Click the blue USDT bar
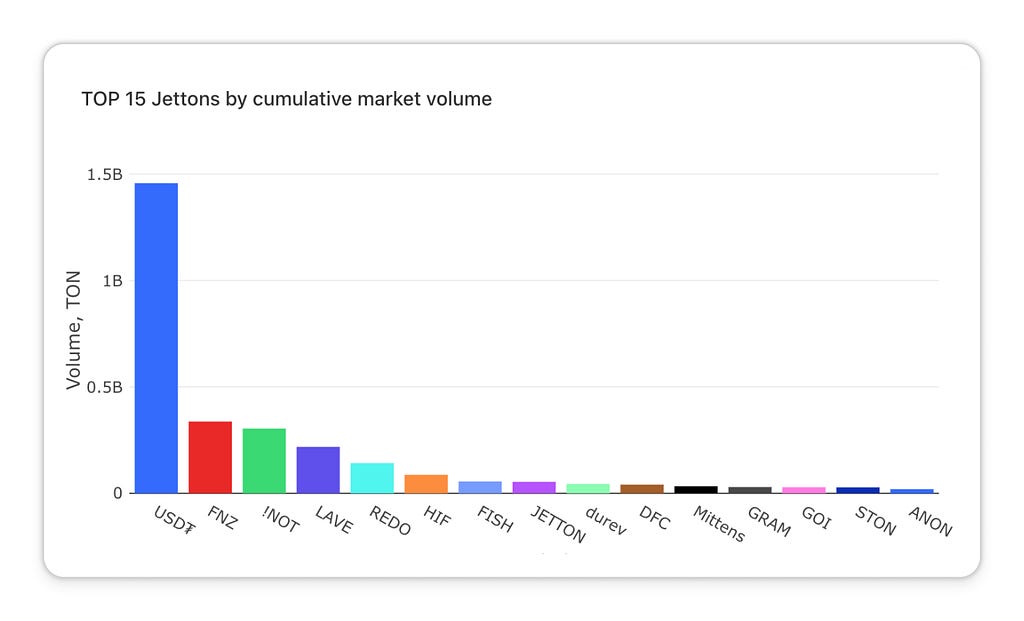The height and width of the screenshot is (621, 1024). pos(156,338)
